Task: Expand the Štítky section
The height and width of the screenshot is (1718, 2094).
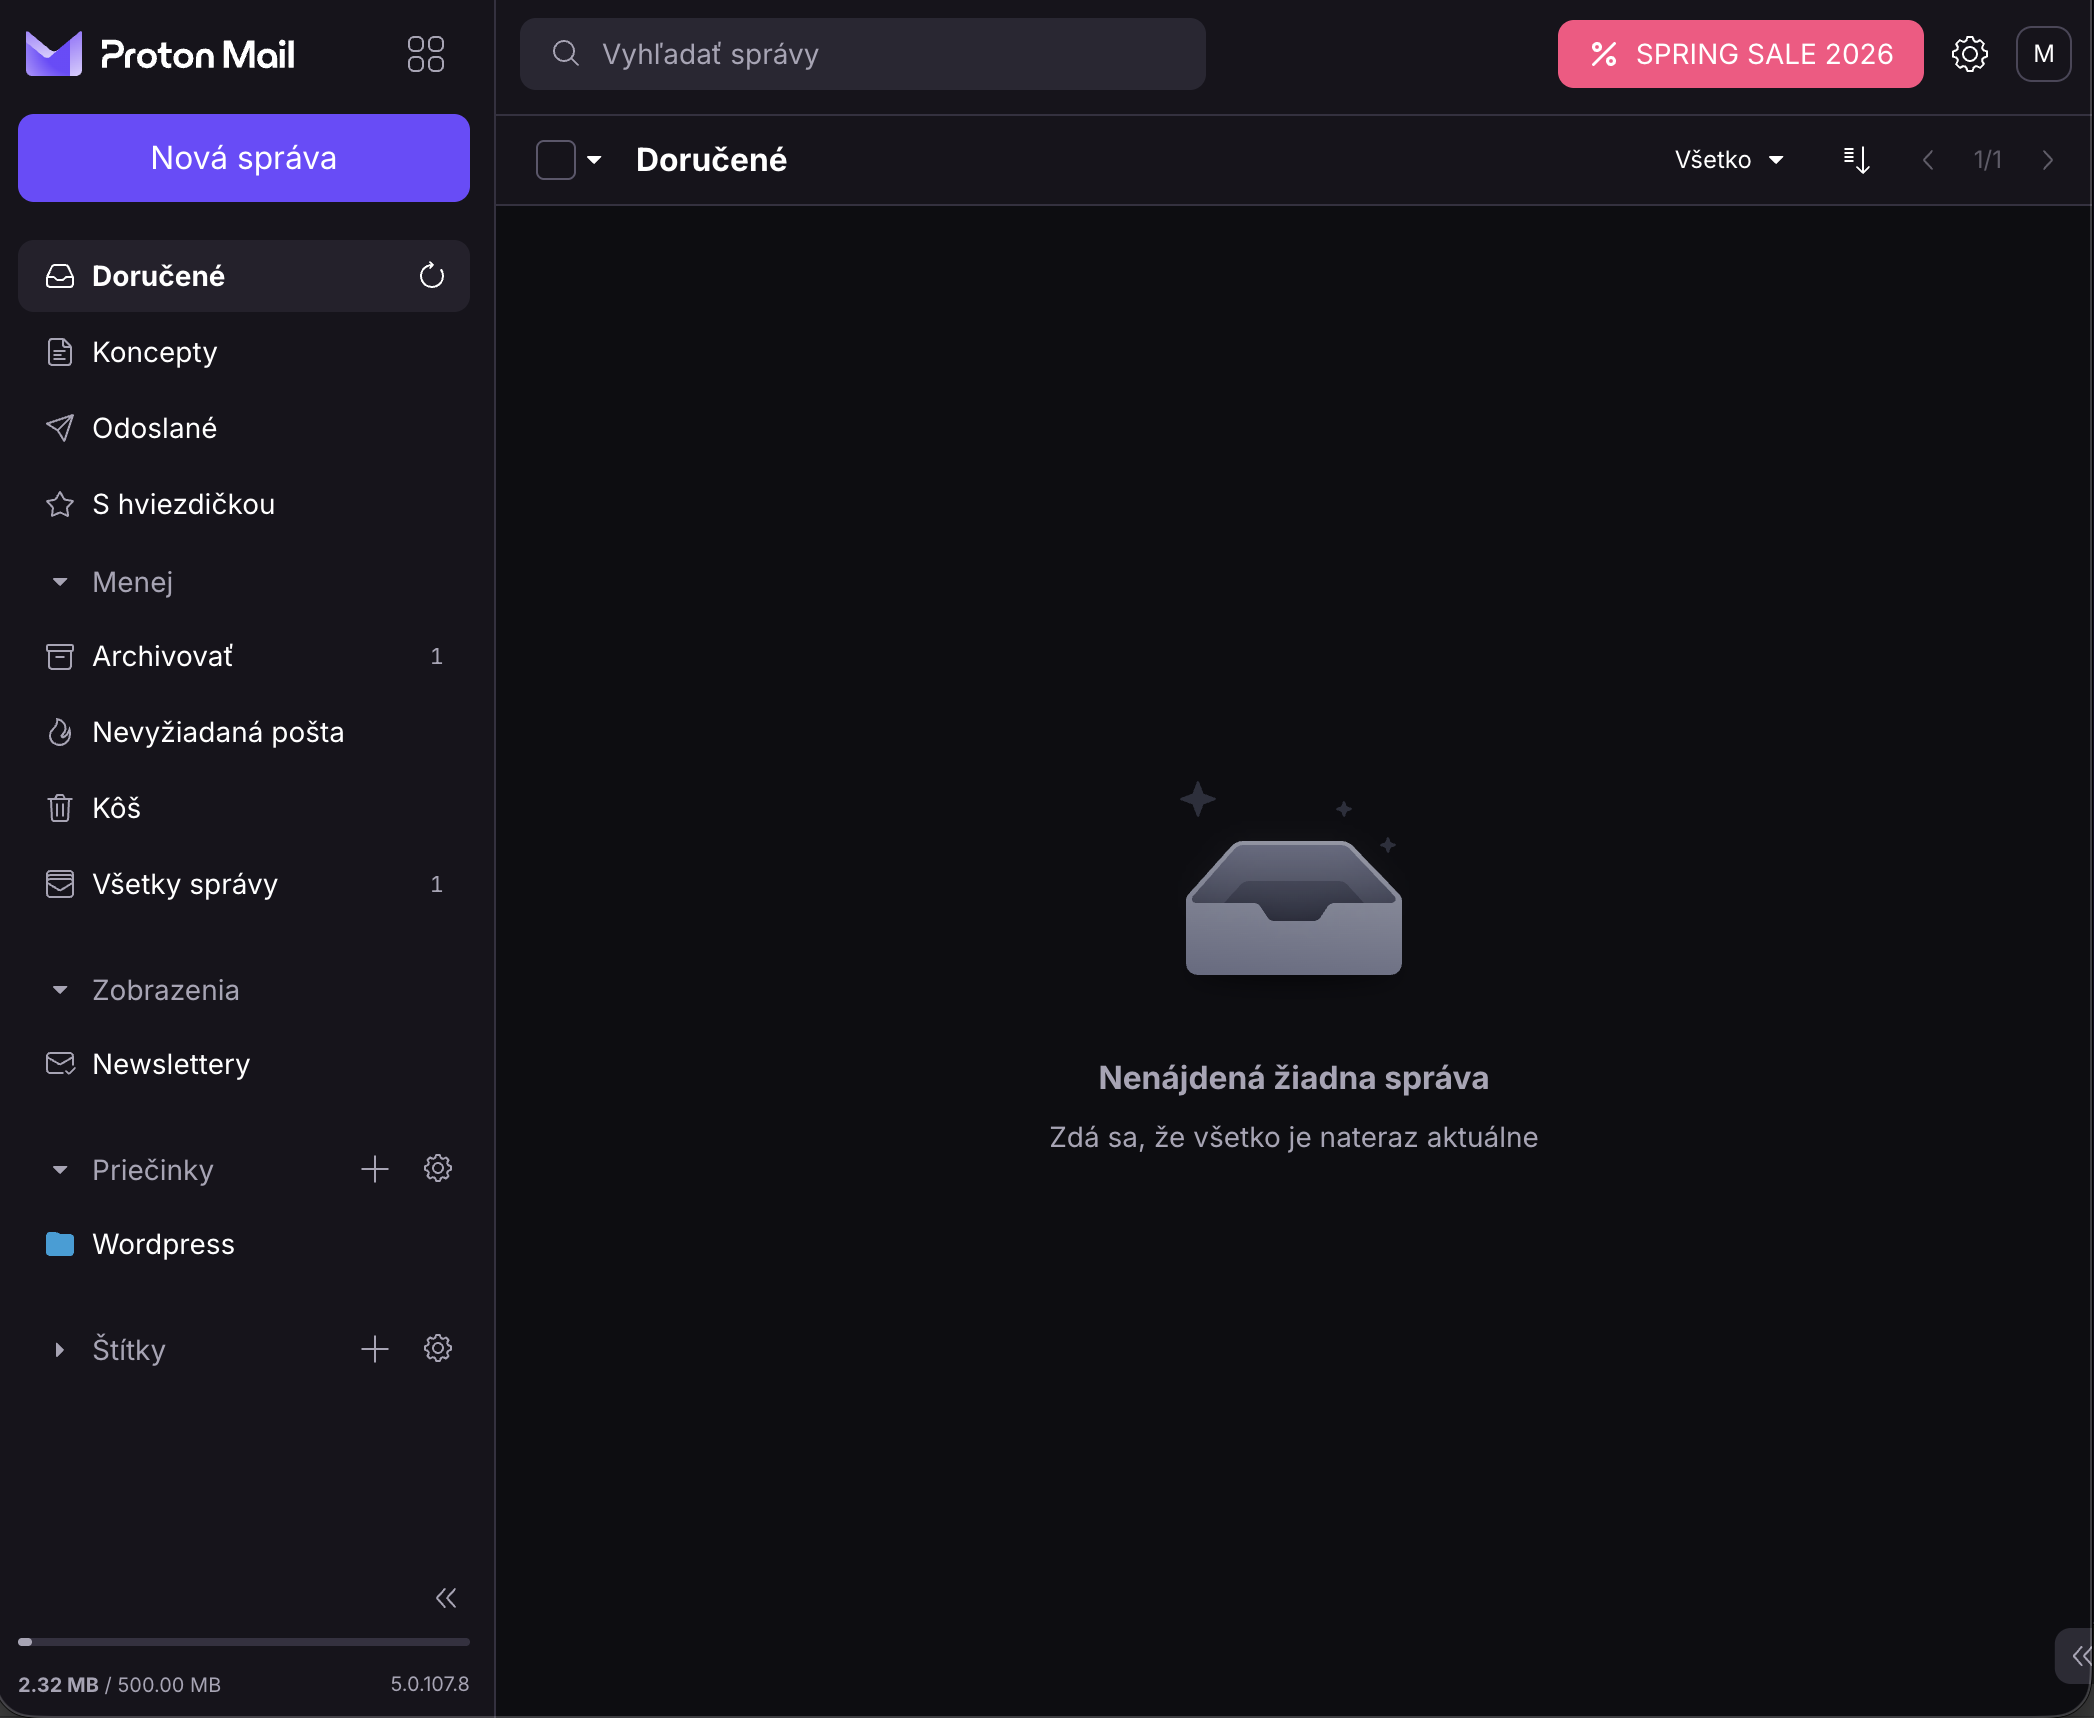Action: (60, 1350)
